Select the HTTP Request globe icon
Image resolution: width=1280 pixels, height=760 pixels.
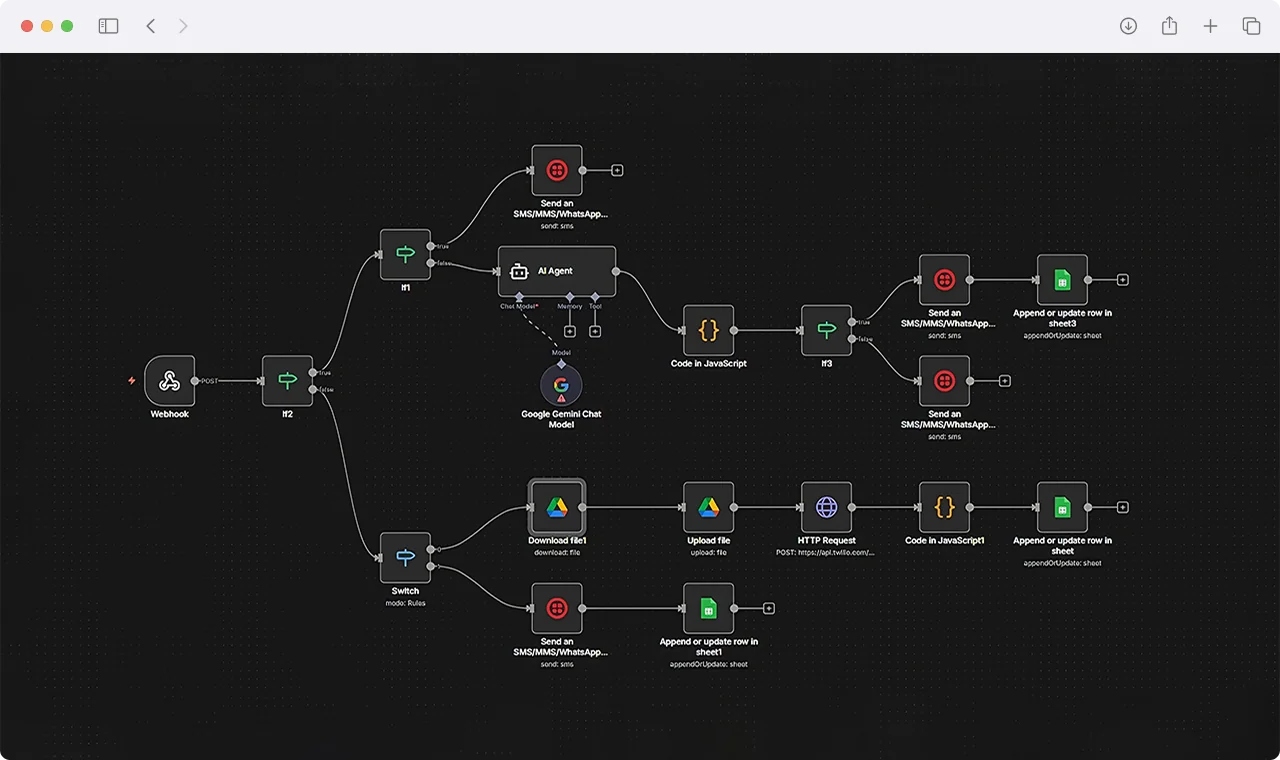tap(827, 507)
